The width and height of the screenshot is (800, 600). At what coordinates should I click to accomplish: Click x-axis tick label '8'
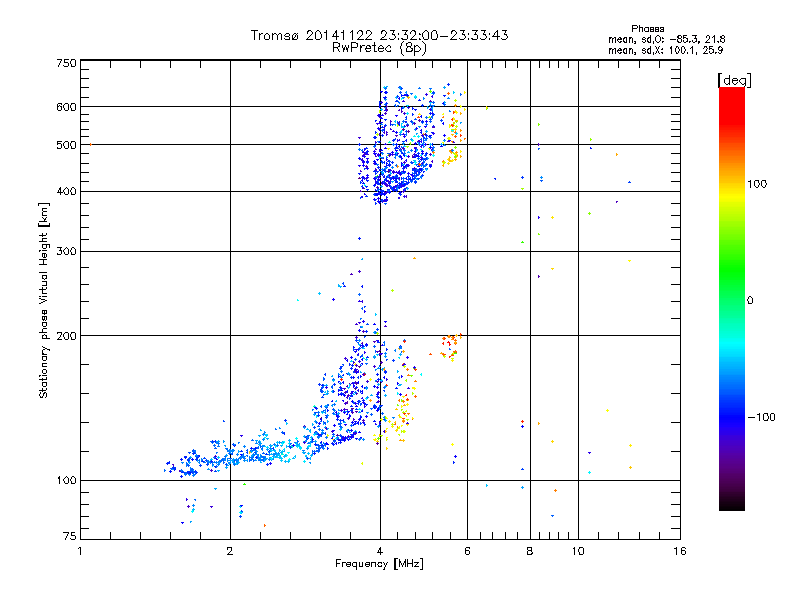[x=530, y=551]
